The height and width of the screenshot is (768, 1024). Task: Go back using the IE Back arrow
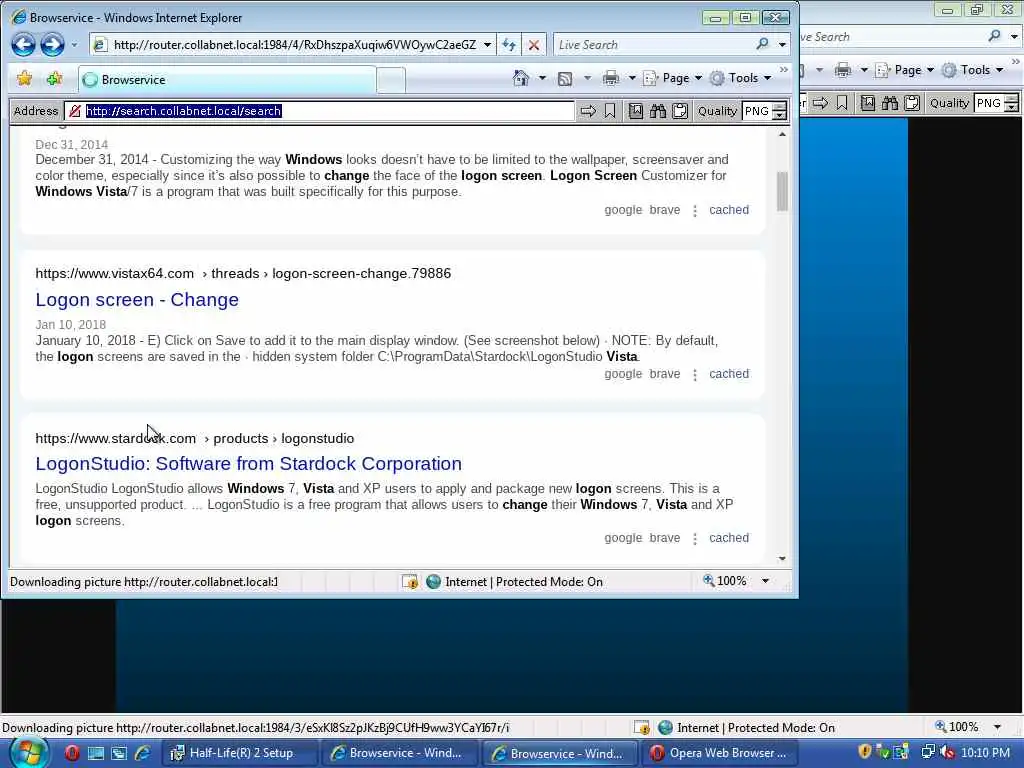24,44
